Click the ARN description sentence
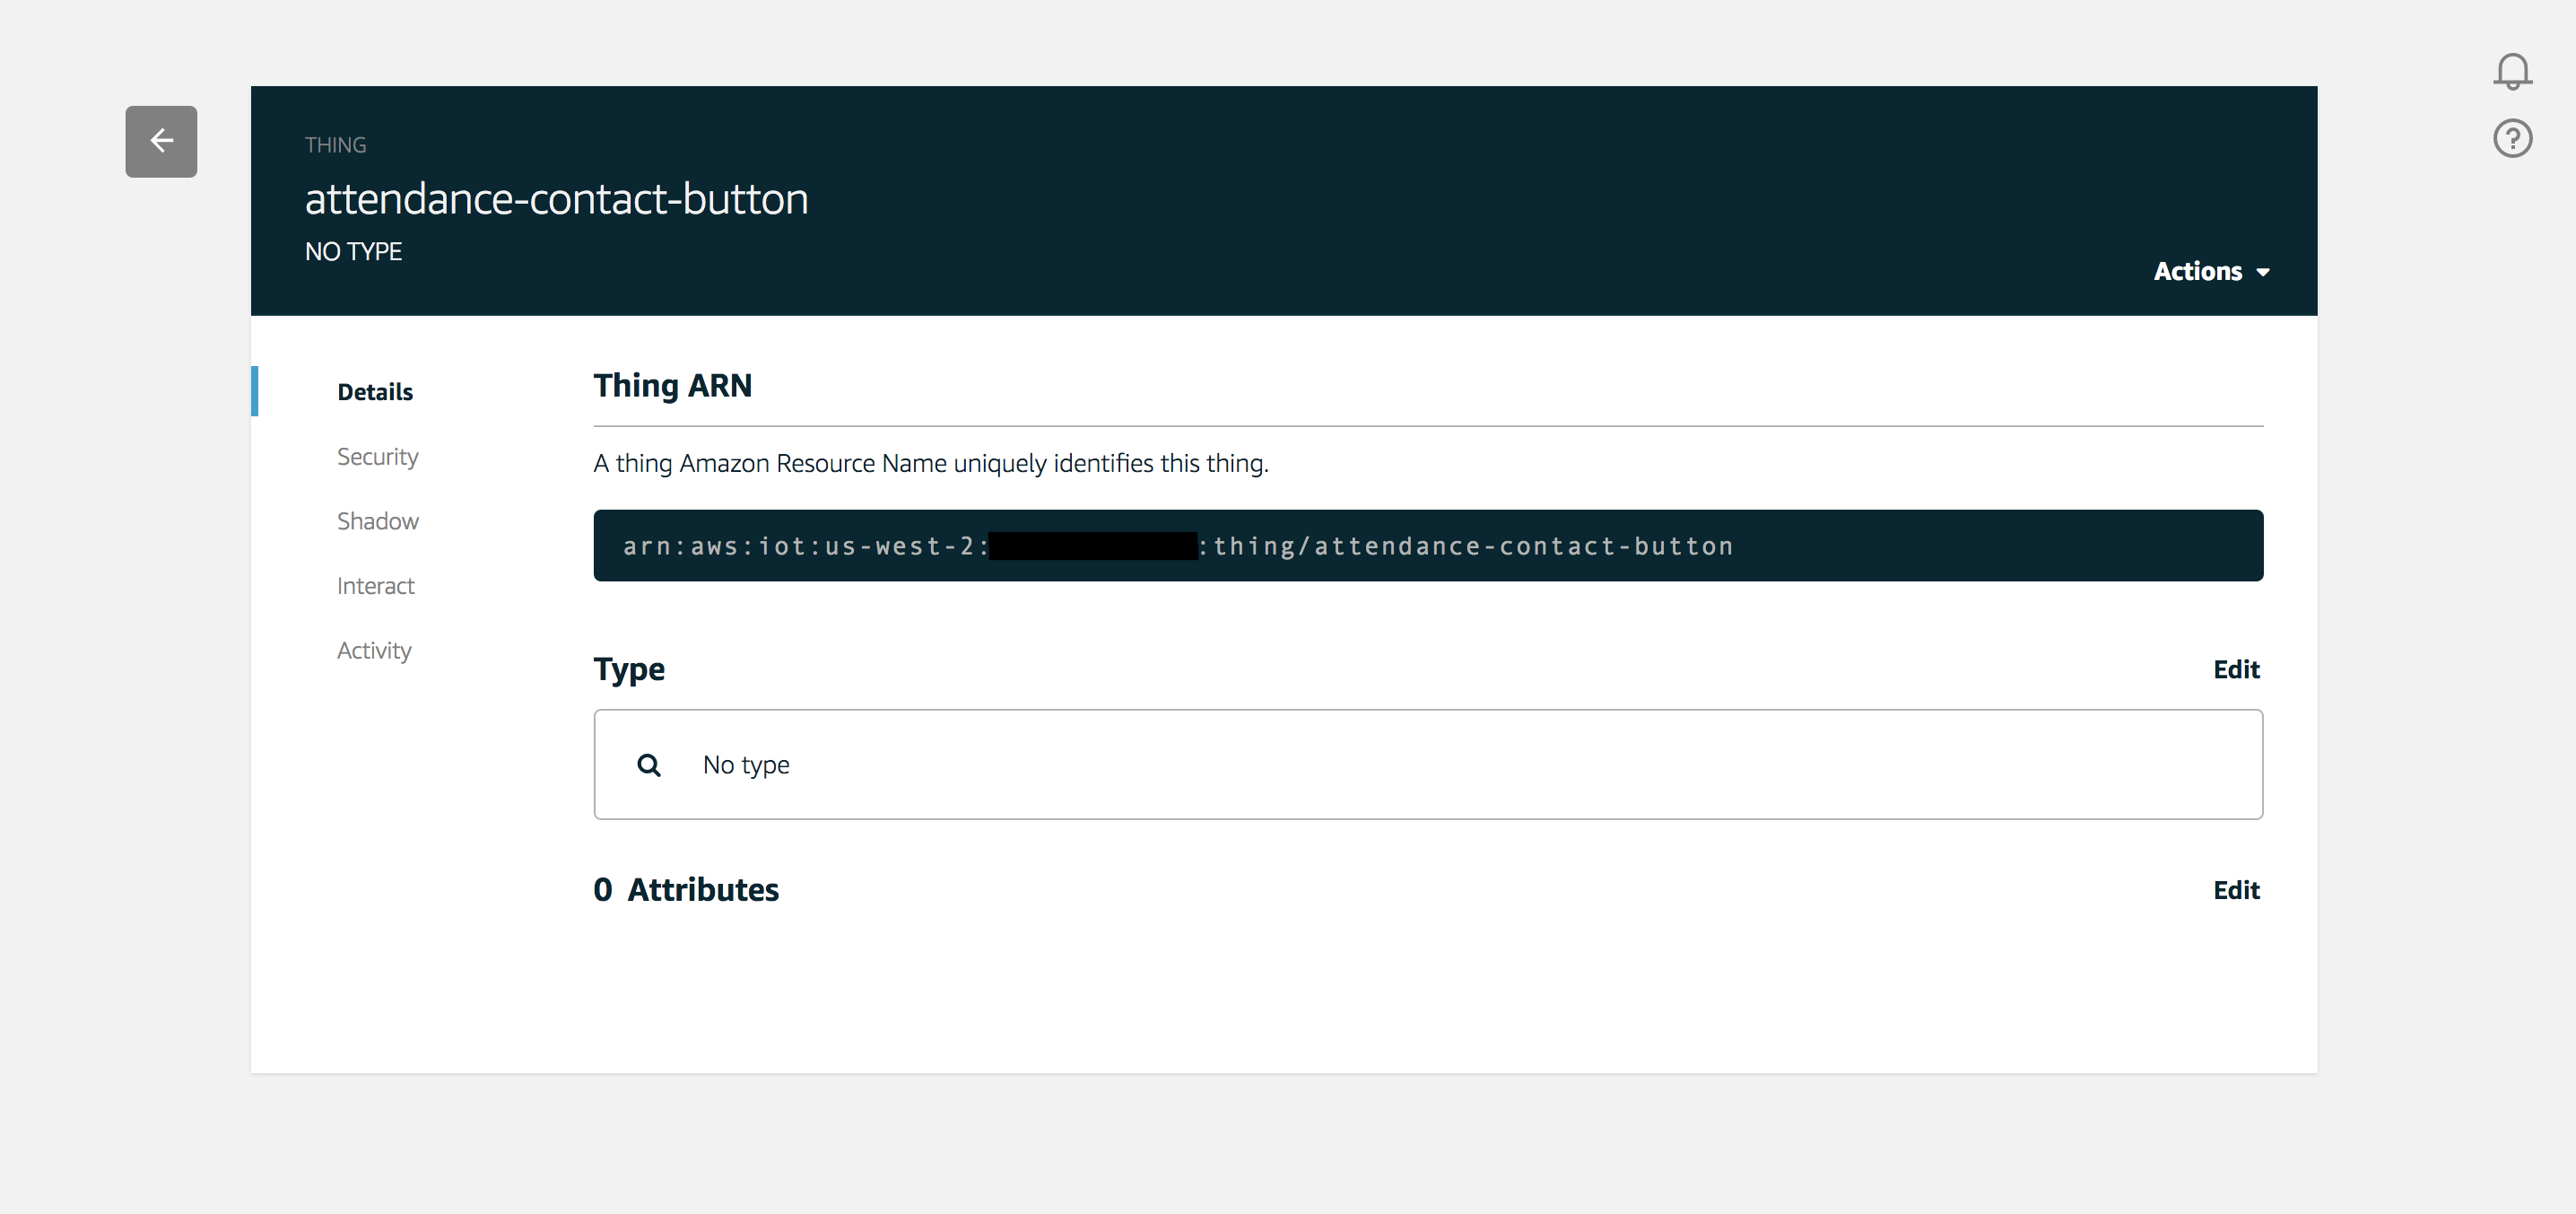This screenshot has width=2576, height=1214. (x=930, y=463)
